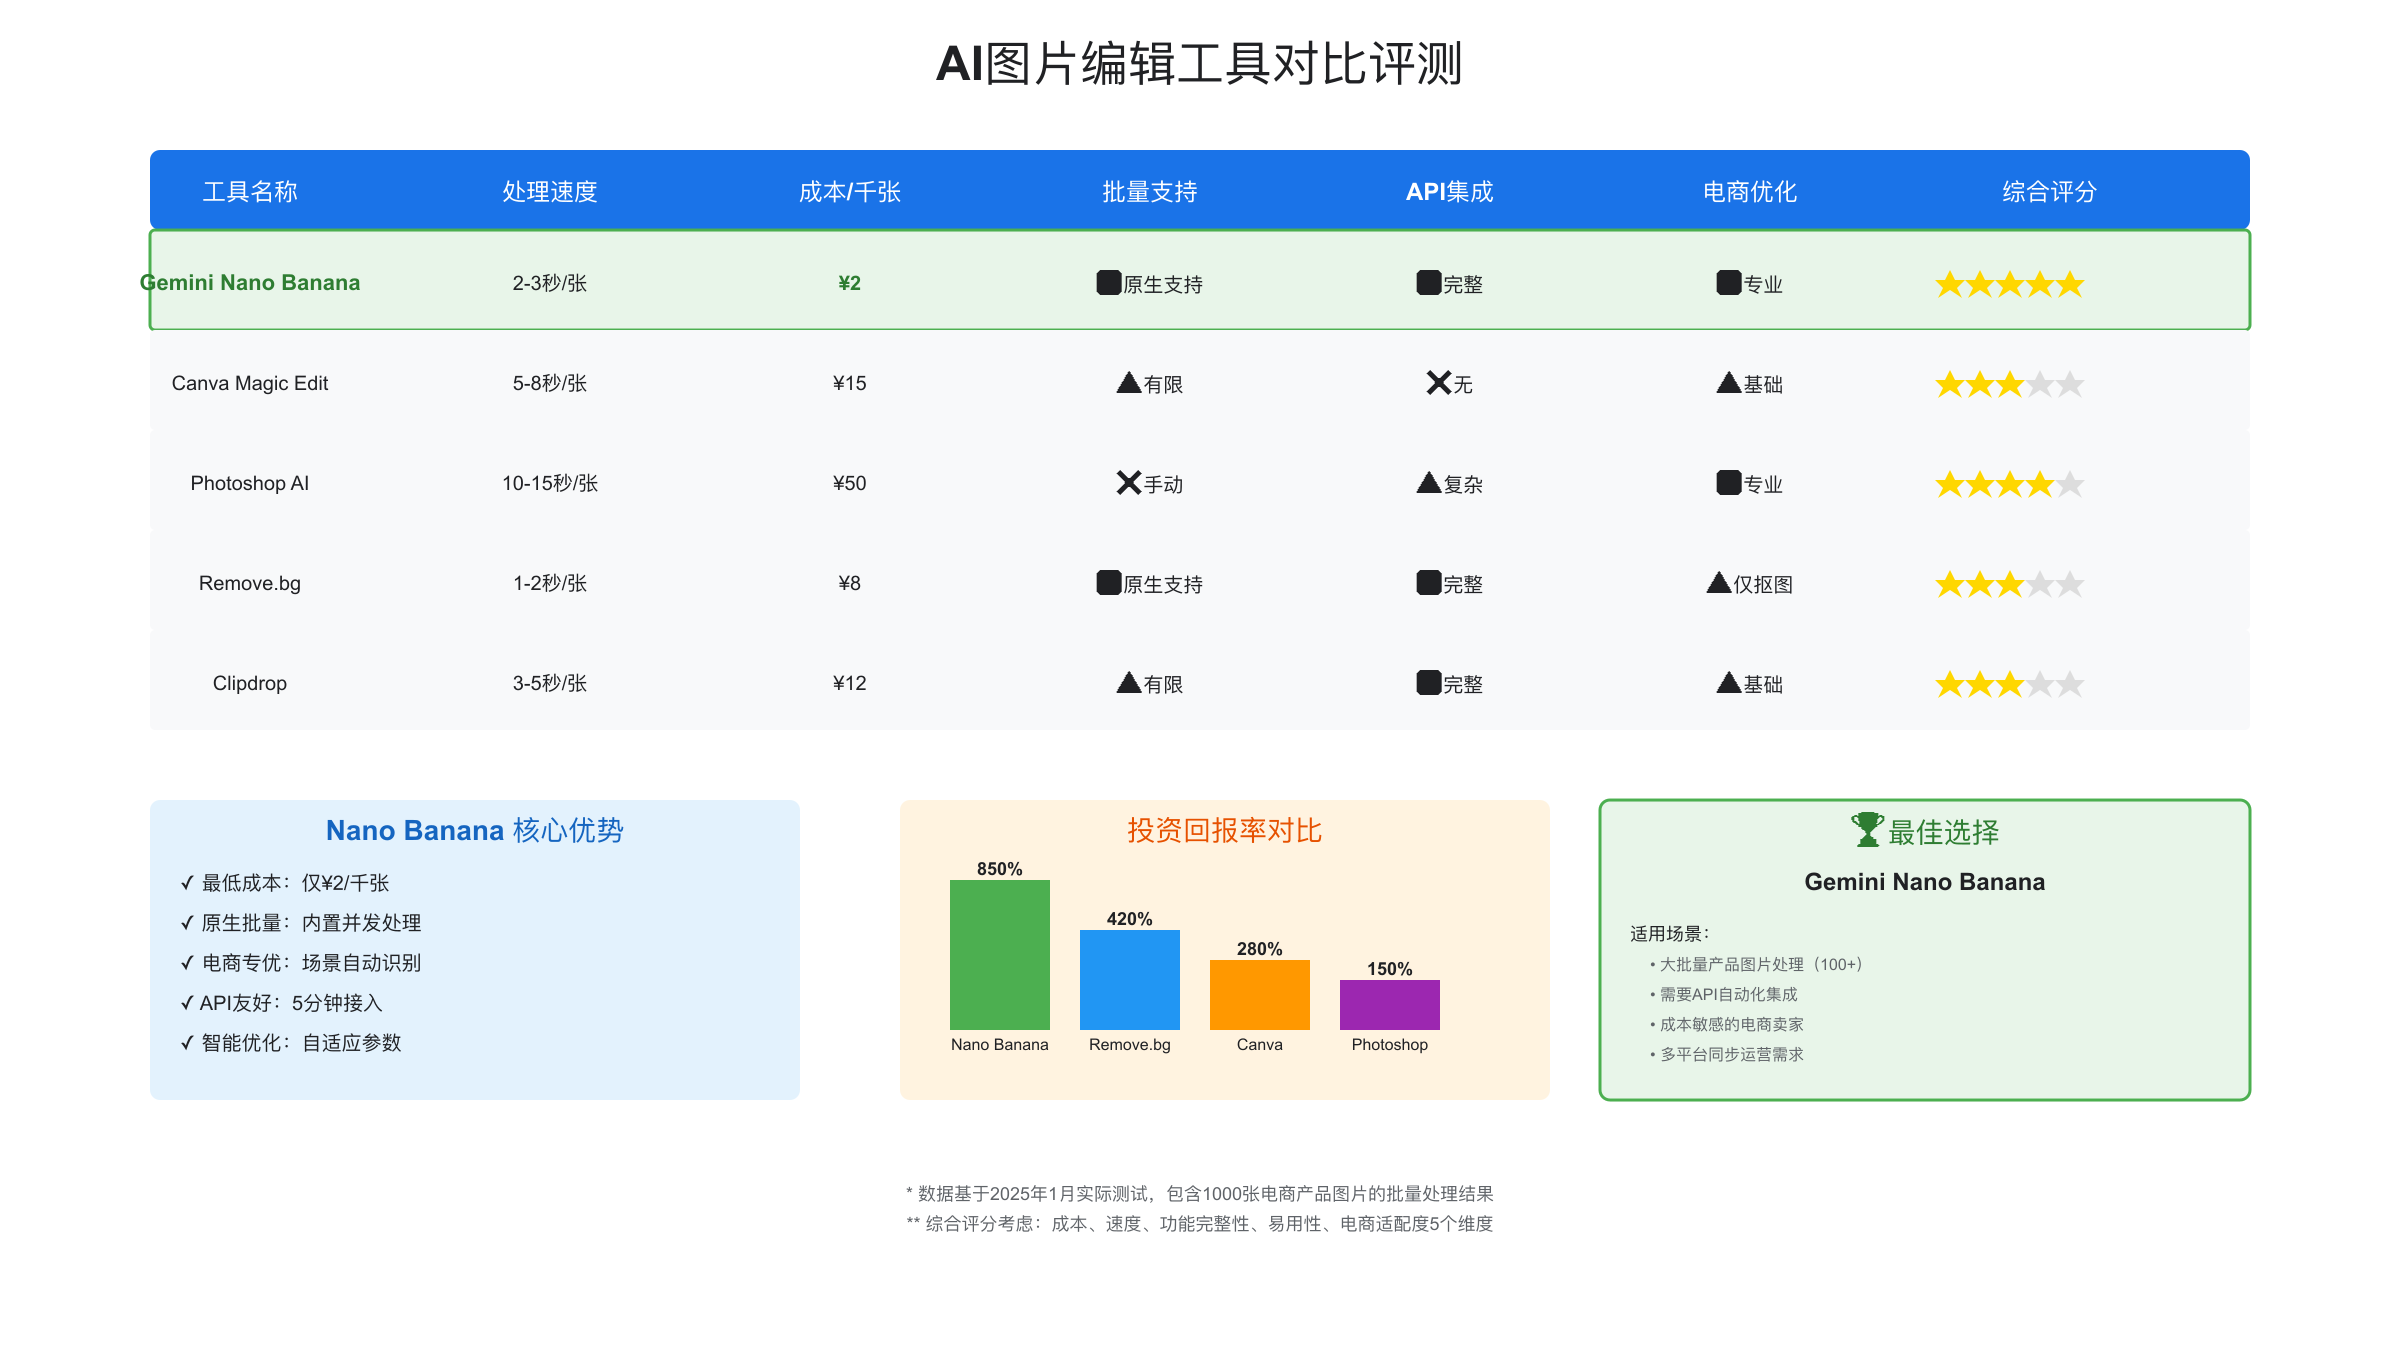Image resolution: width=2400 pixels, height=1350 pixels.
Task: Click the 电商优化 column header
Action: pos(1750,191)
